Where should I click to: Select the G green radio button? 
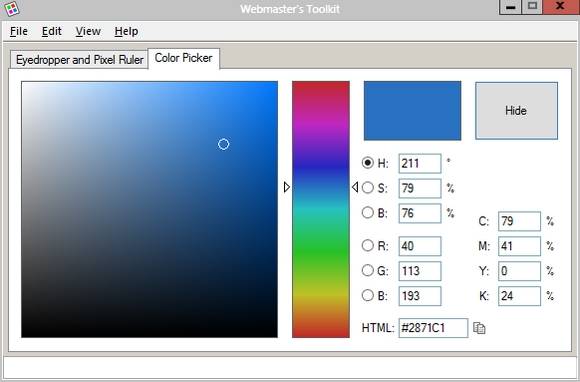(x=367, y=270)
